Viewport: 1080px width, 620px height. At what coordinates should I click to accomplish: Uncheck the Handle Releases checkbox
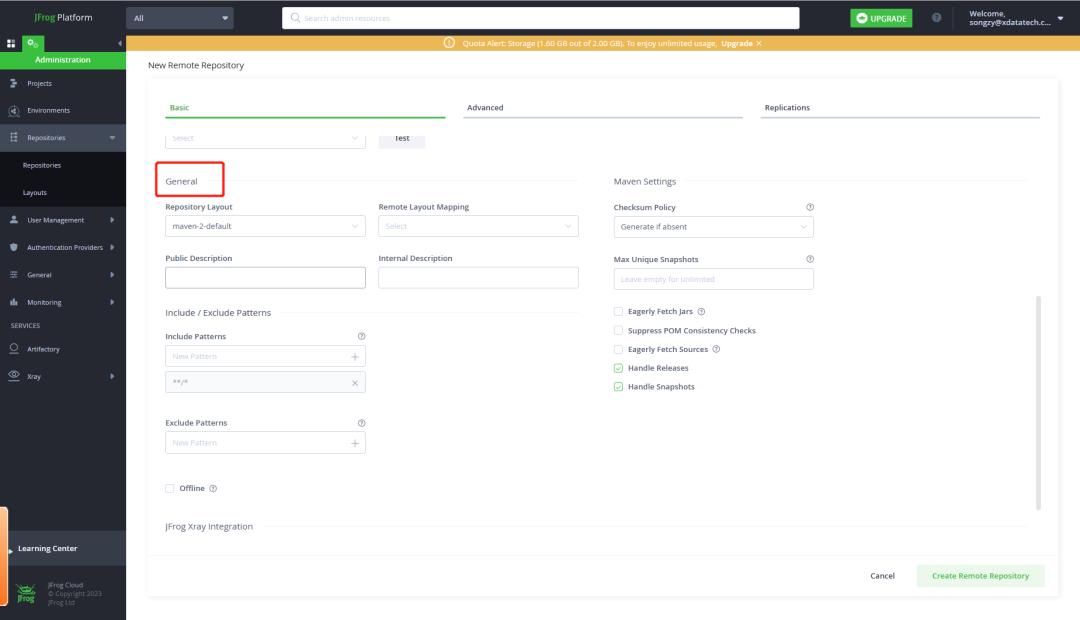point(618,368)
